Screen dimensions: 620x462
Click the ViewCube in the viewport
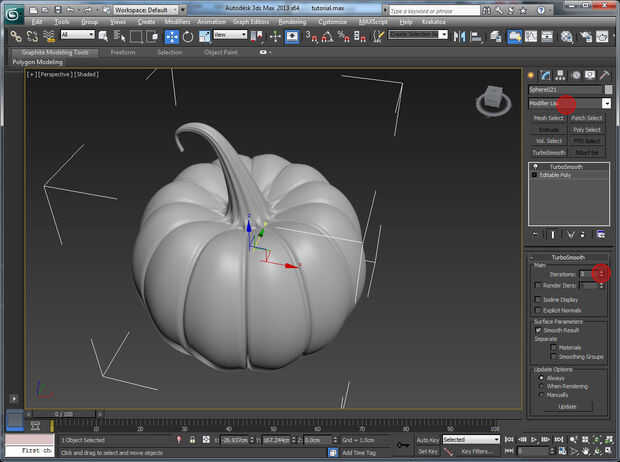coord(493,98)
